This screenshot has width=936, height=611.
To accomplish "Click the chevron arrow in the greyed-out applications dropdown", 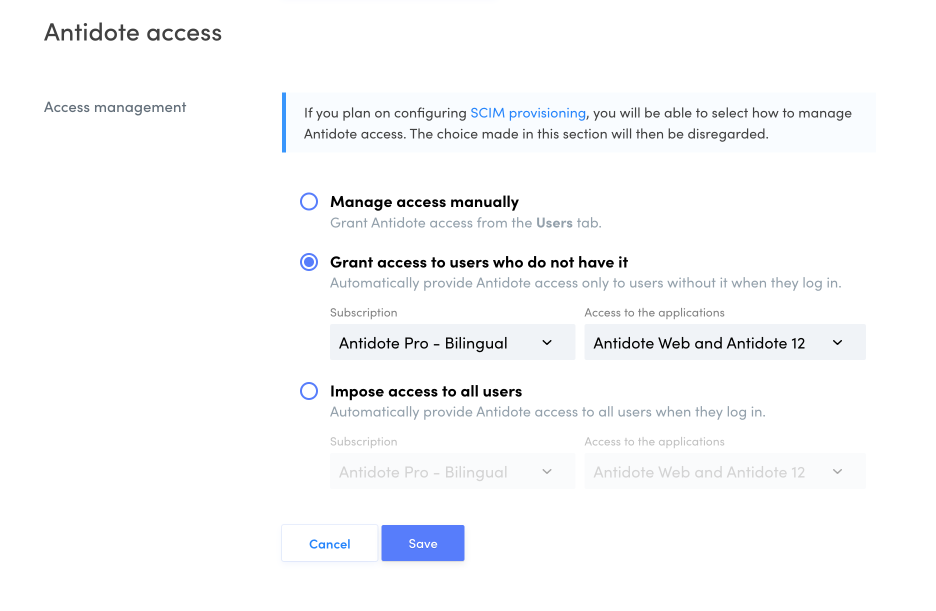I will 837,472.
